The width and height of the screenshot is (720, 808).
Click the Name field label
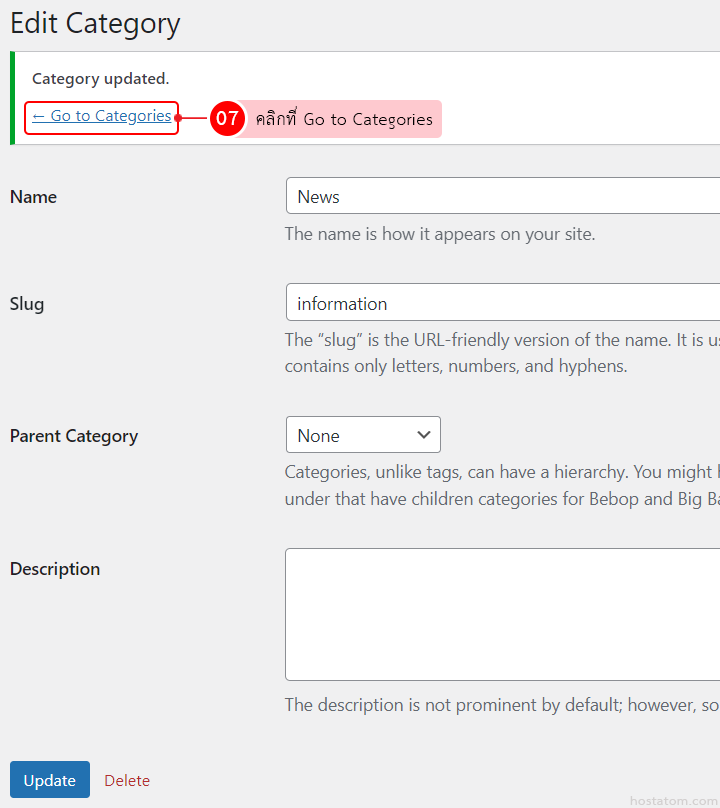33,197
